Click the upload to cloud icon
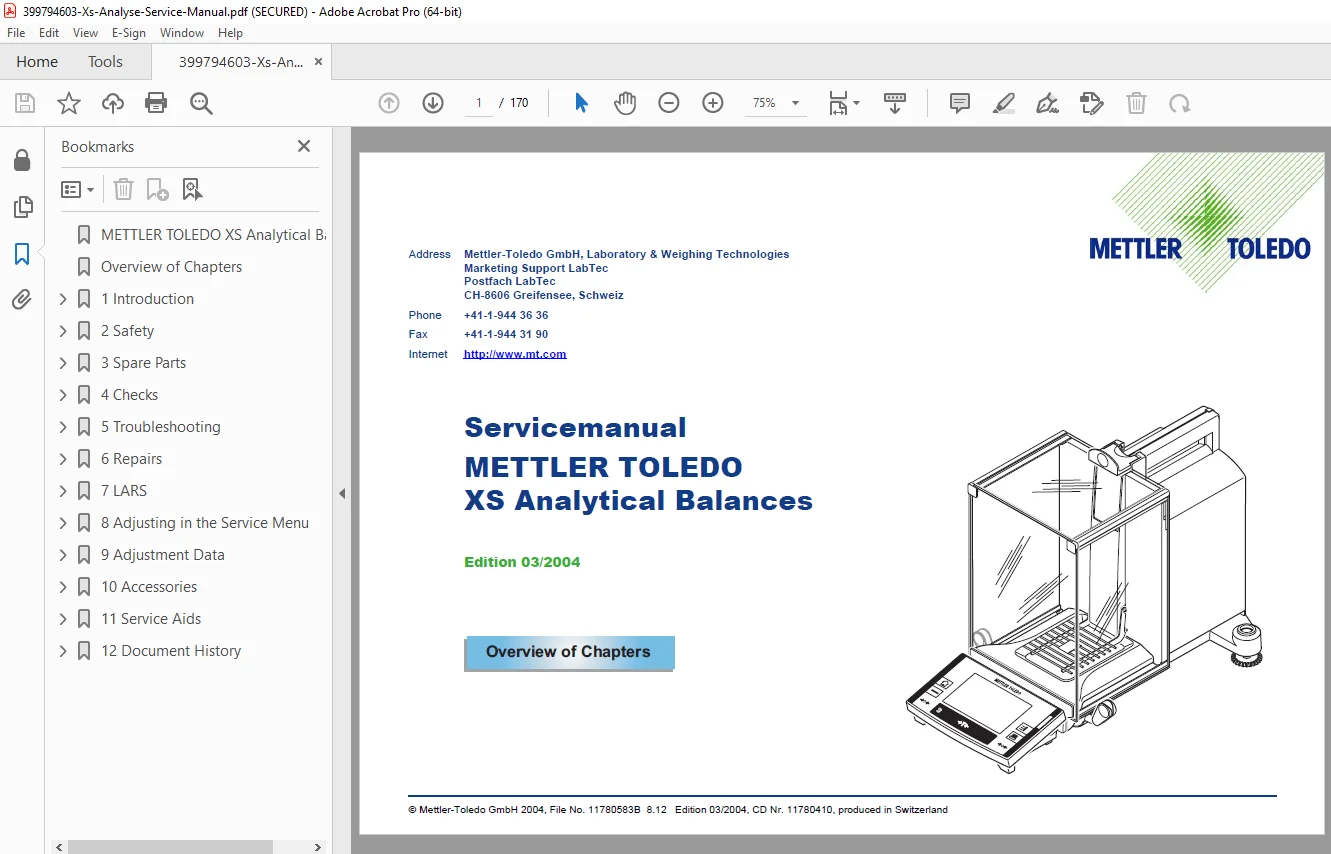The image size is (1331, 854). click(113, 103)
